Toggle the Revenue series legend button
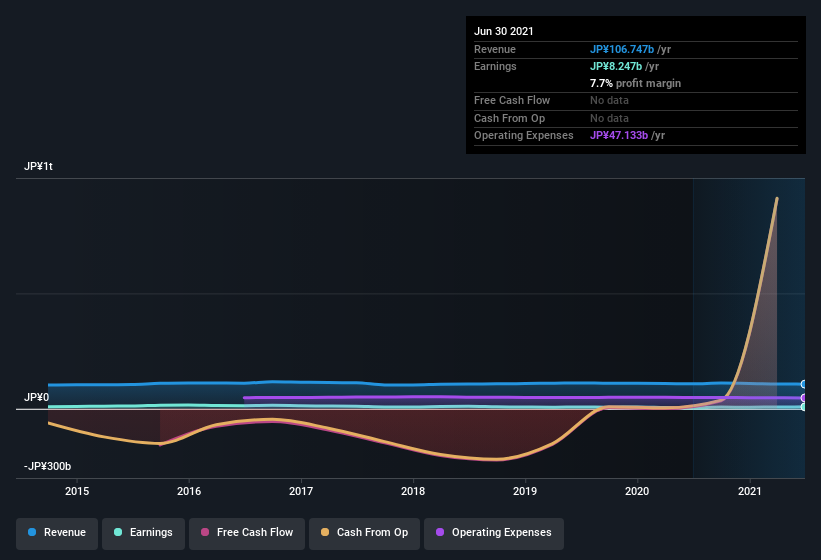This screenshot has width=821, height=560. pos(57,533)
